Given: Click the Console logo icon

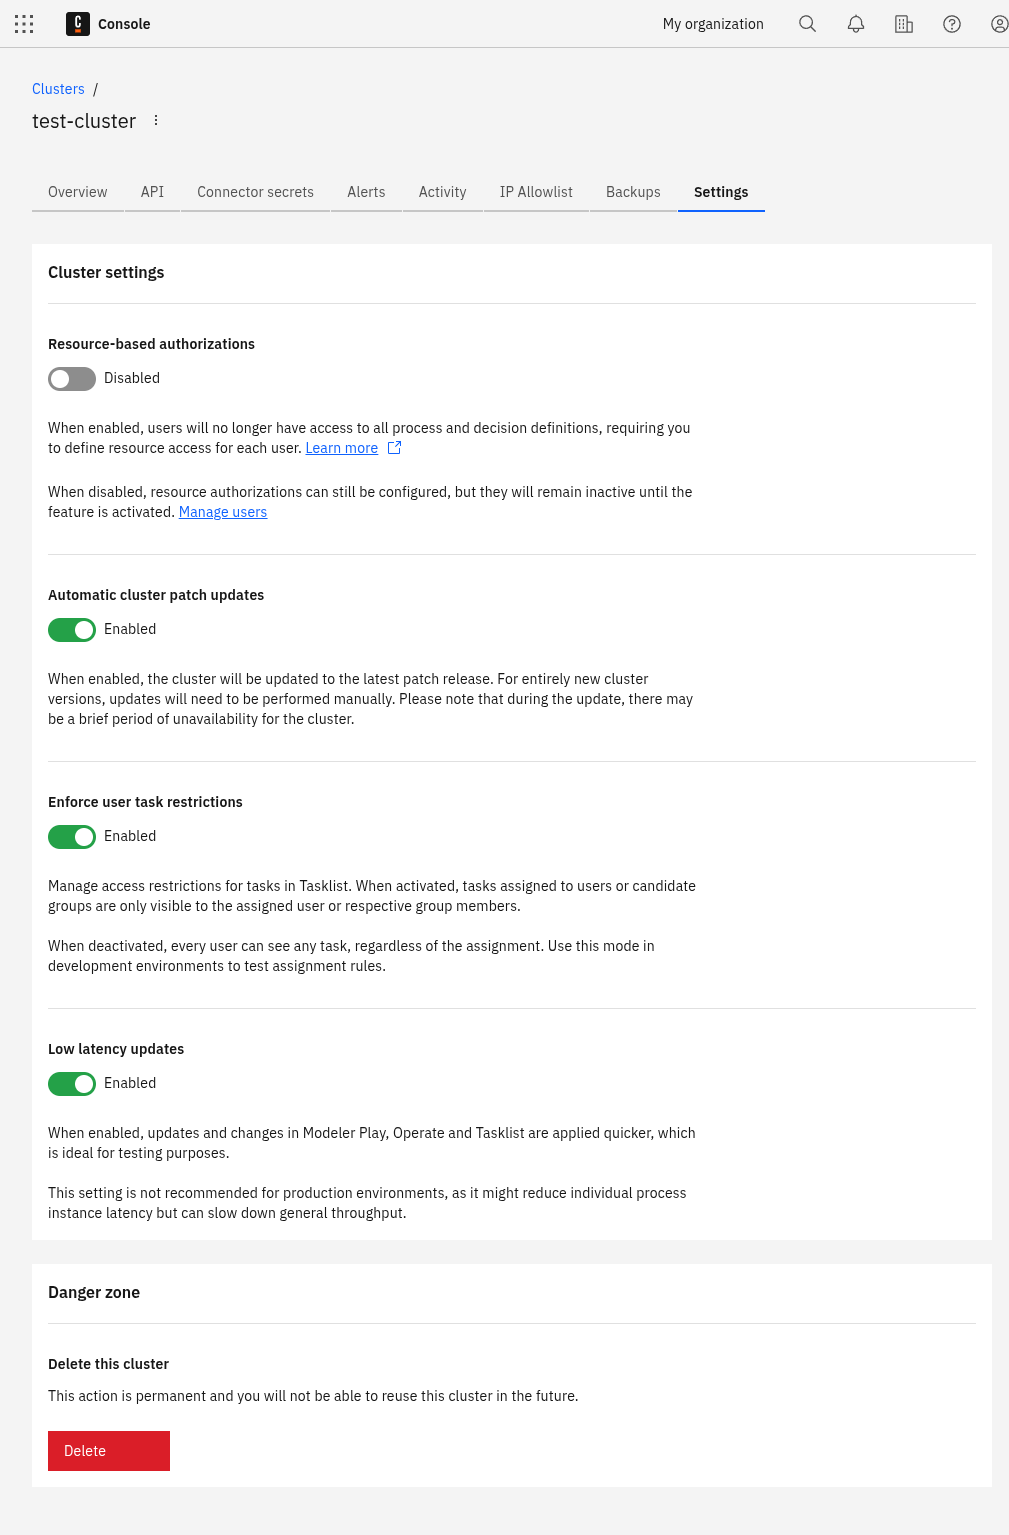Looking at the screenshot, I should (x=76, y=24).
